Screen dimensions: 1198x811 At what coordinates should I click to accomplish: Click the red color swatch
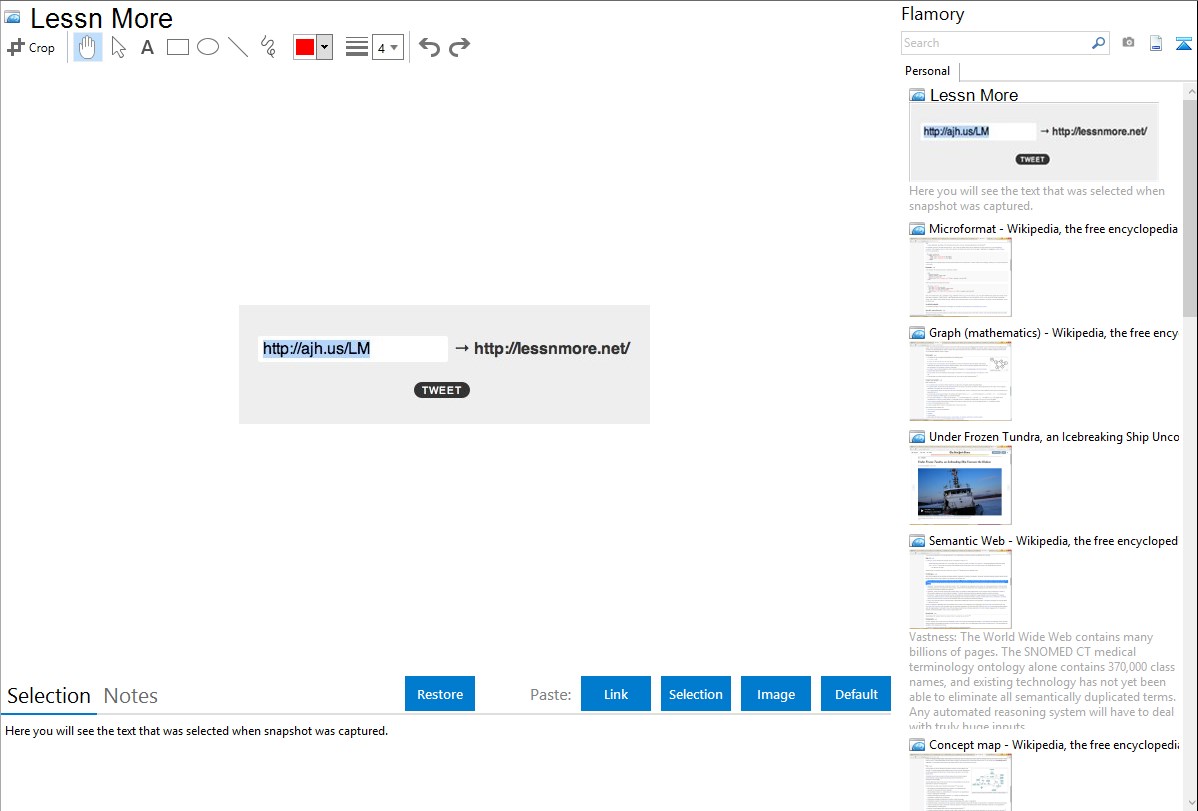[305, 47]
